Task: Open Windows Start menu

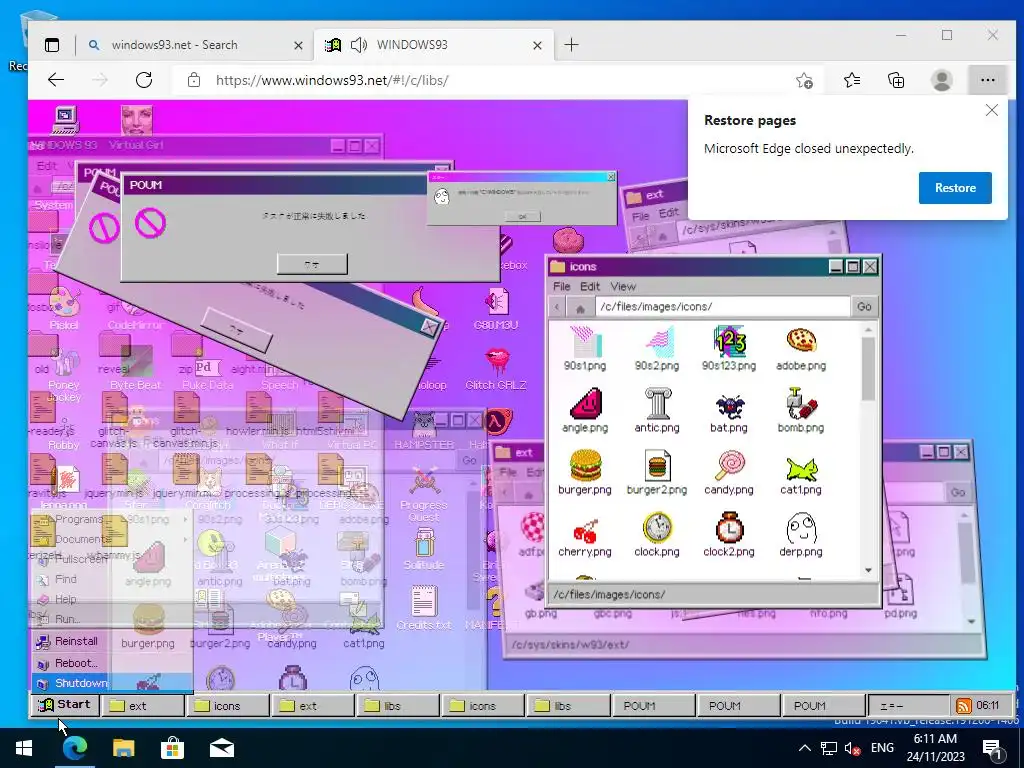Action: [x=24, y=748]
